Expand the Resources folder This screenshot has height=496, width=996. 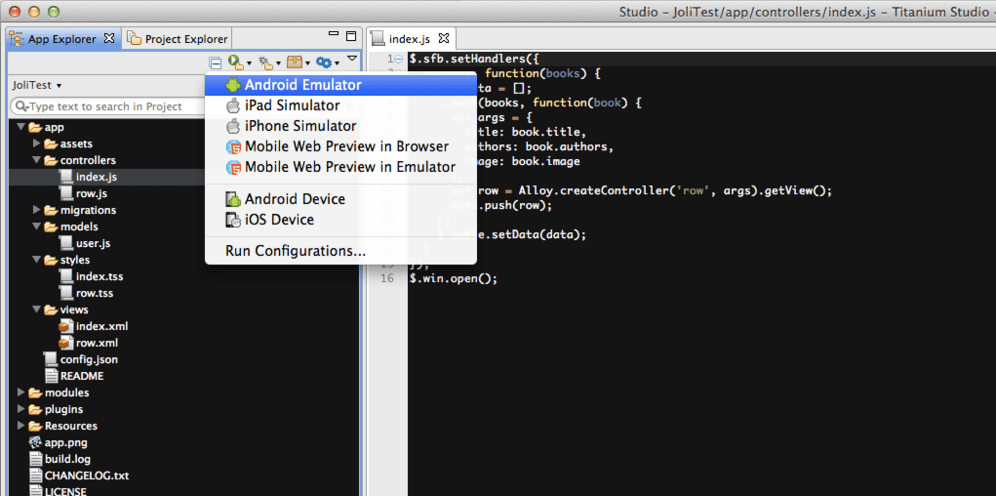[x=21, y=426]
